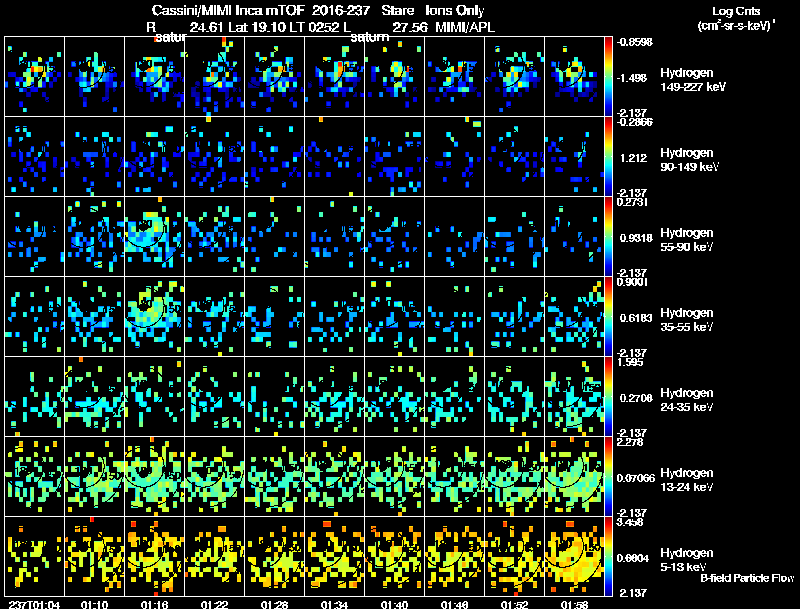
Task: Click the '01:46' time axis label
Action: (454, 605)
